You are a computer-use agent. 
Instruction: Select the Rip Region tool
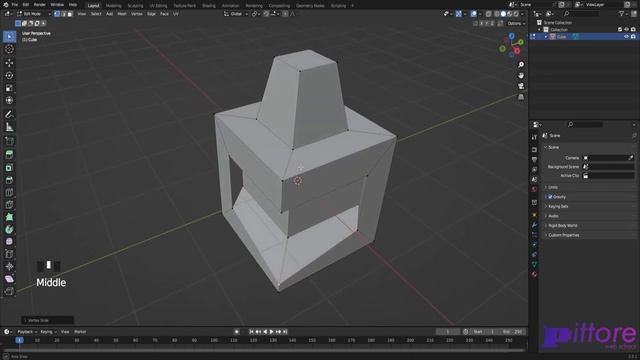(x=9, y=291)
